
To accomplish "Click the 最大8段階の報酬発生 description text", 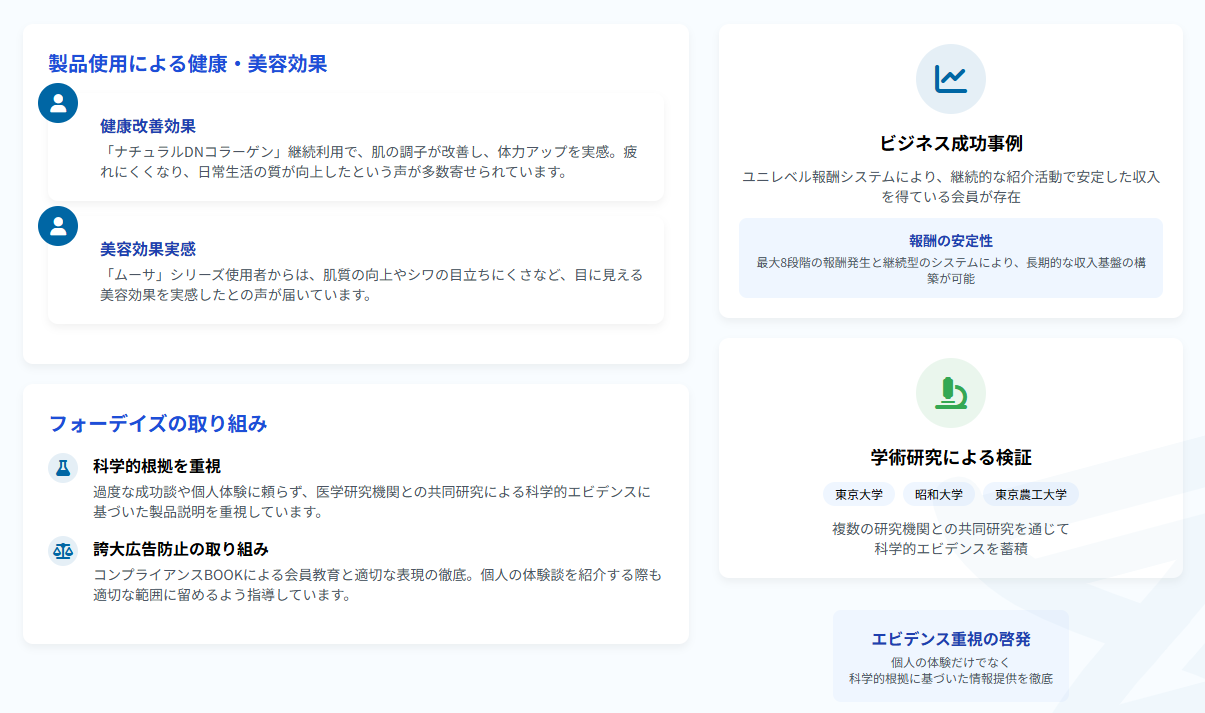I will pyautogui.click(x=951, y=271).
